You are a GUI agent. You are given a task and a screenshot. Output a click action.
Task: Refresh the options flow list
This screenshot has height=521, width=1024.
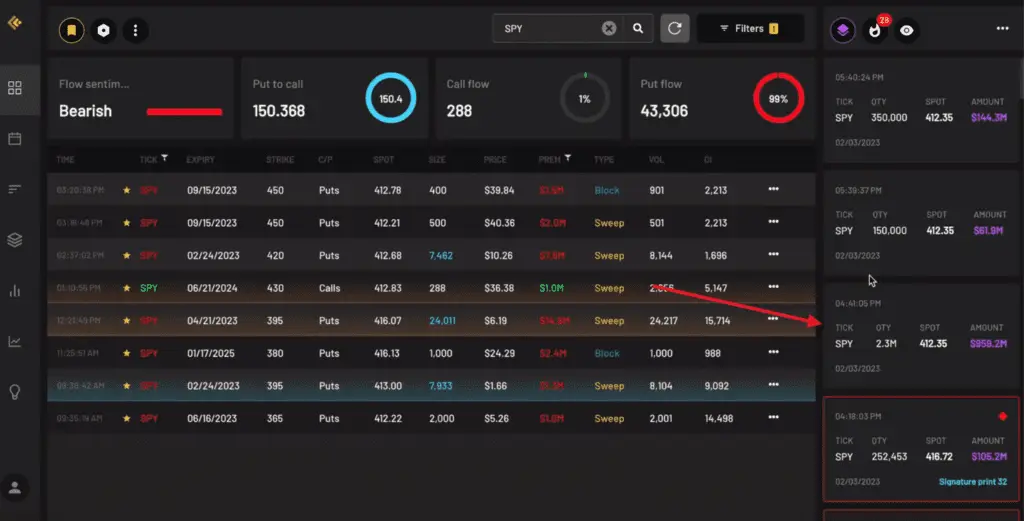point(675,28)
